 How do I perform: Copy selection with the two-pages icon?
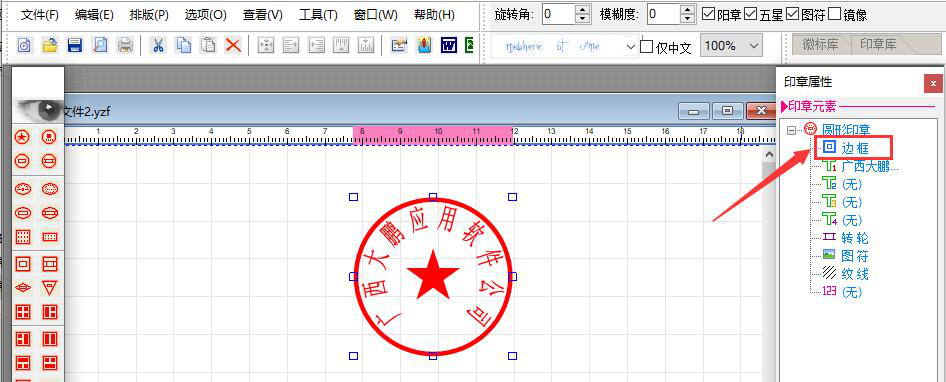183,45
